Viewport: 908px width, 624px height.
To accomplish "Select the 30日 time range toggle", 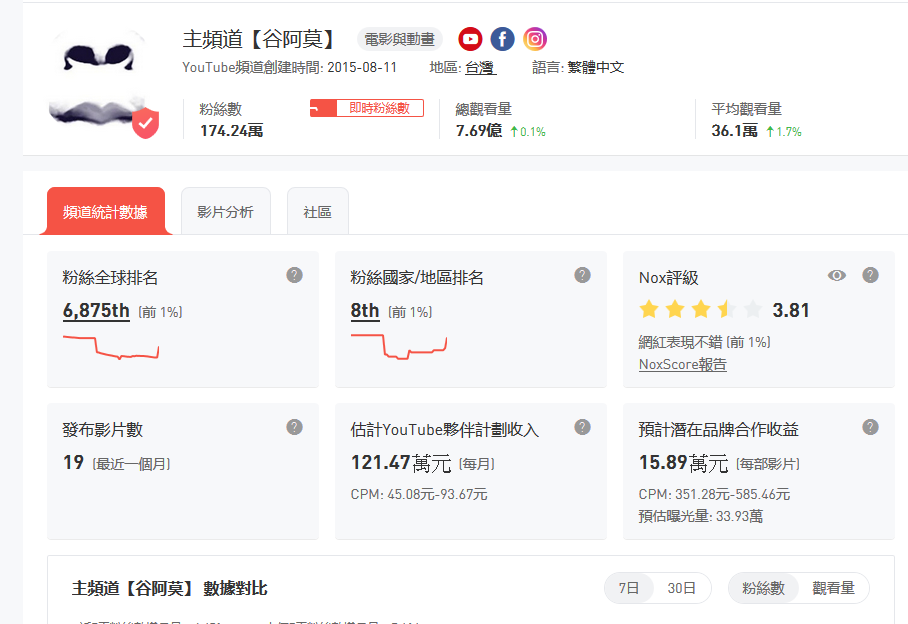I will coord(682,588).
